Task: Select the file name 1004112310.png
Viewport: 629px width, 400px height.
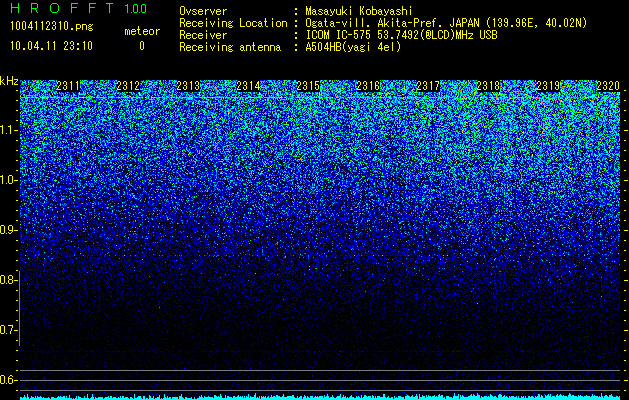Action: tap(51, 27)
